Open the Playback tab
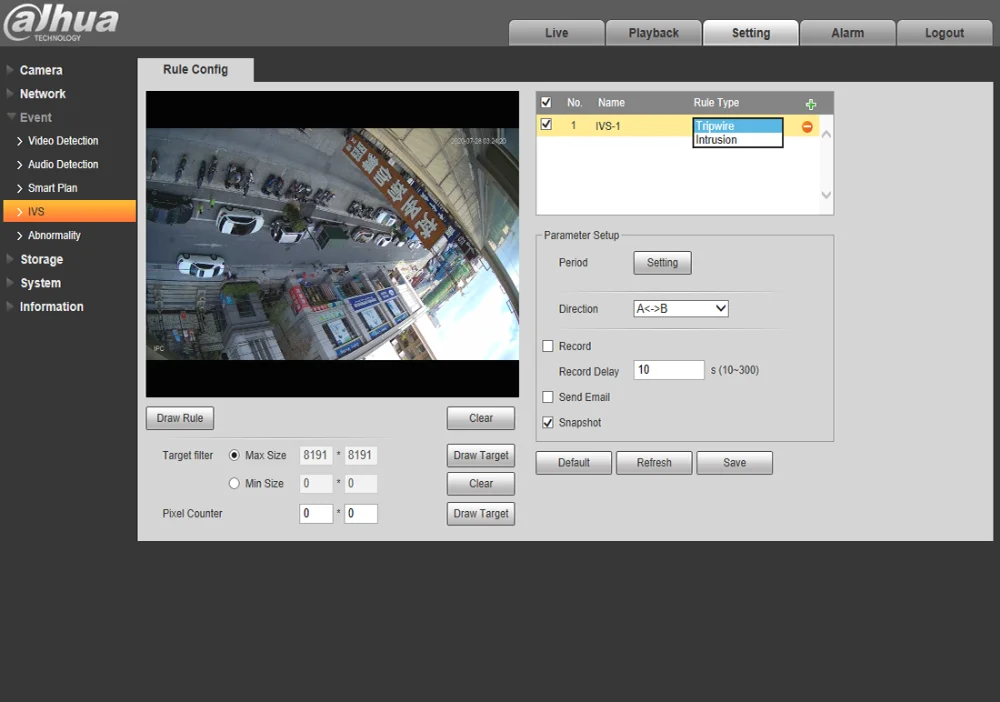 [653, 33]
